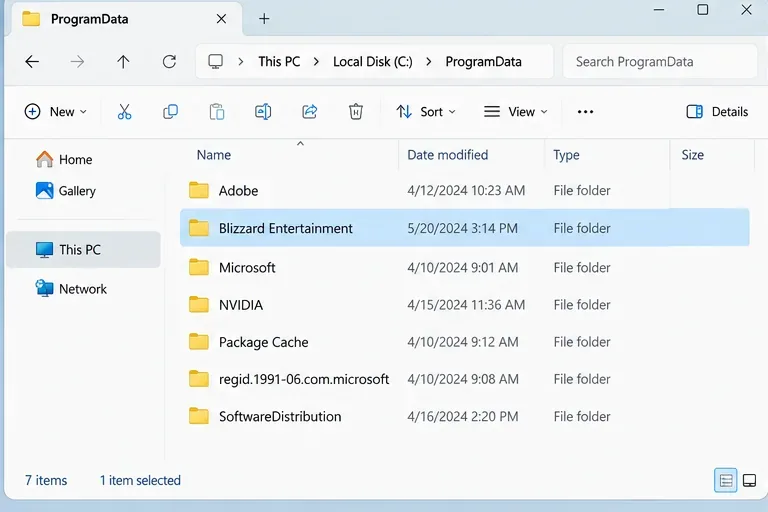Expand chevron before This PC breadcrumb
This screenshot has height=512, width=768.
click(x=241, y=62)
